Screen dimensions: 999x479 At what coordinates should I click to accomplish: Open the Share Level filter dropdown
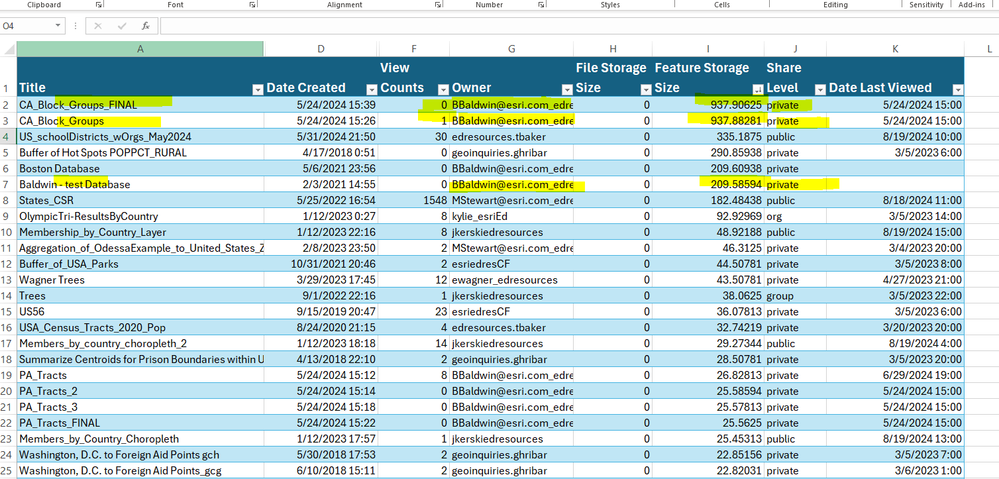[x=820, y=89]
